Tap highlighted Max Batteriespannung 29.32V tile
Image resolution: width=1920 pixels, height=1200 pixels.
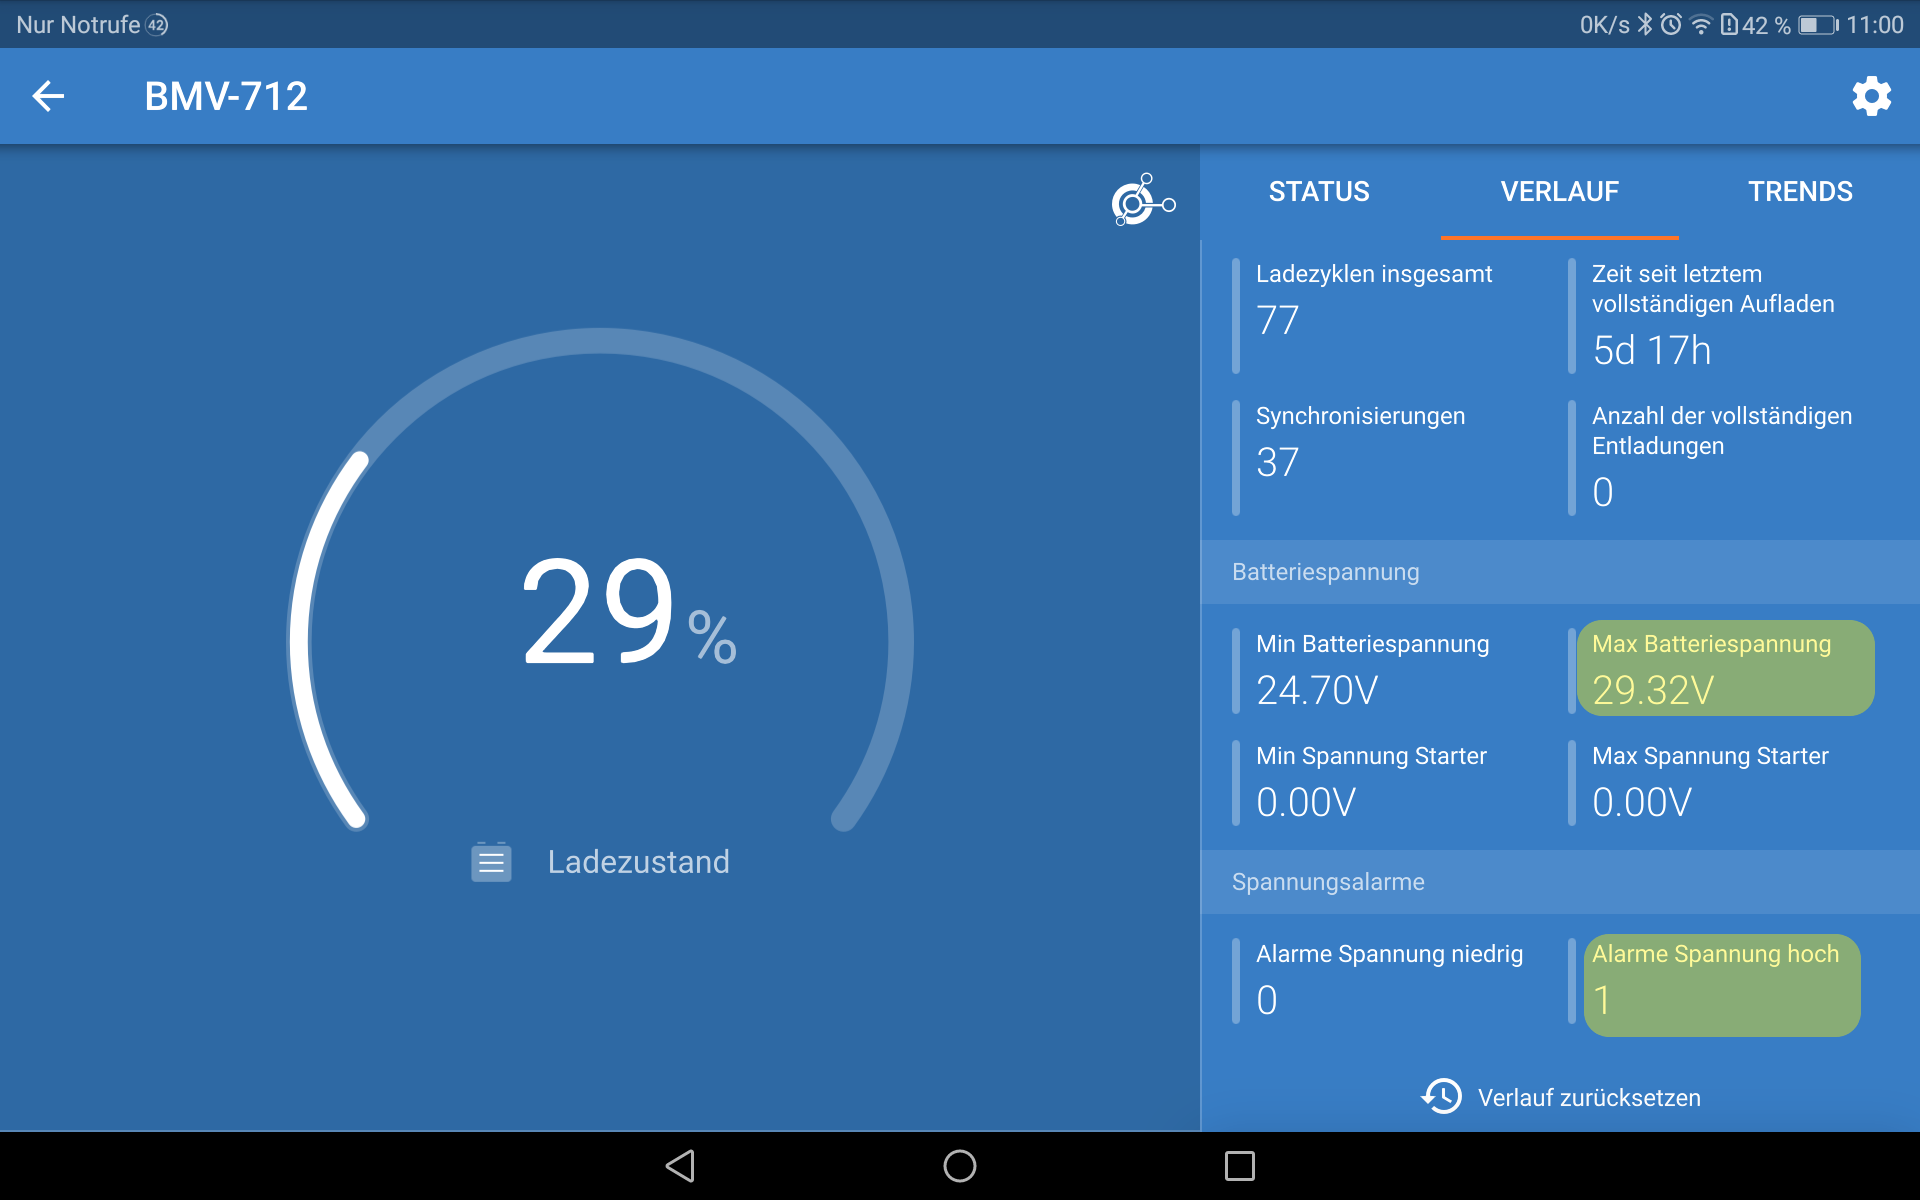1724,668
